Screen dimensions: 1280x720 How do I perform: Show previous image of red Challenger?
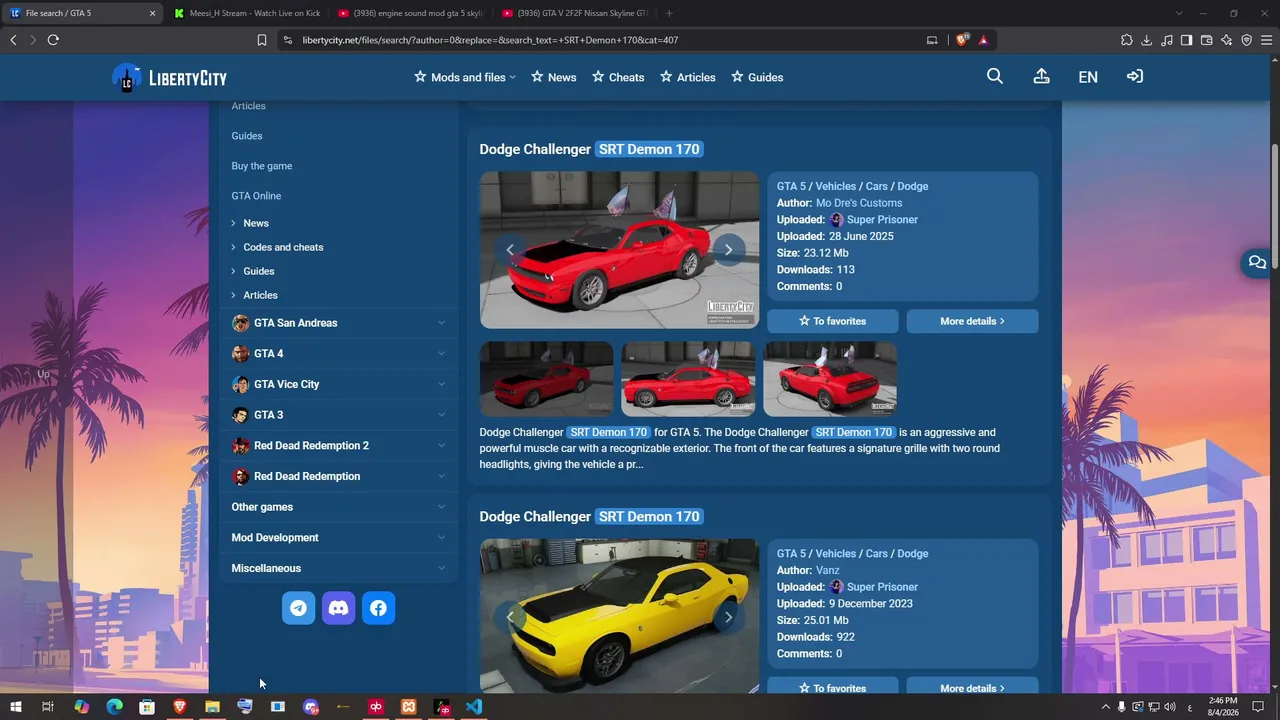click(510, 250)
